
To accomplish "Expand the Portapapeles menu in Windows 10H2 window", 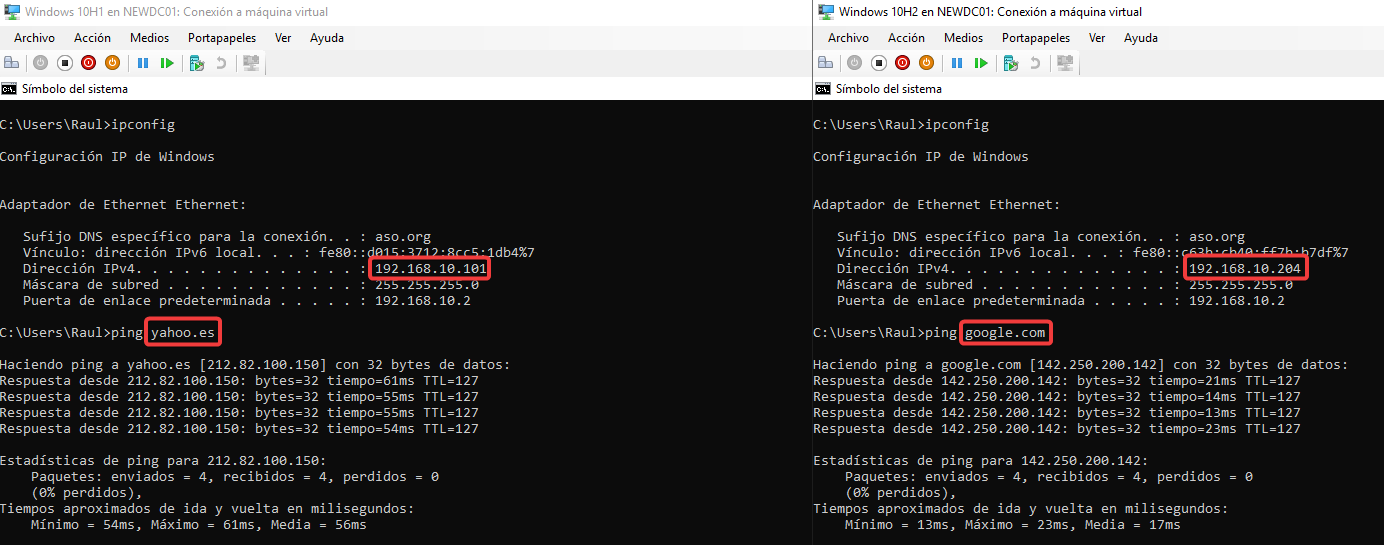I will (1036, 38).
